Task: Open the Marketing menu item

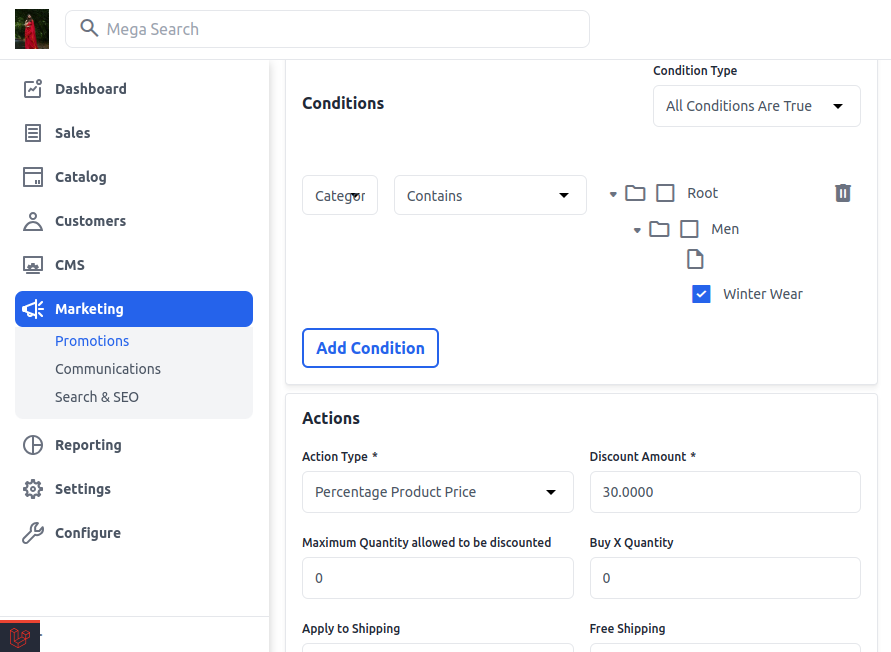Action: point(134,309)
